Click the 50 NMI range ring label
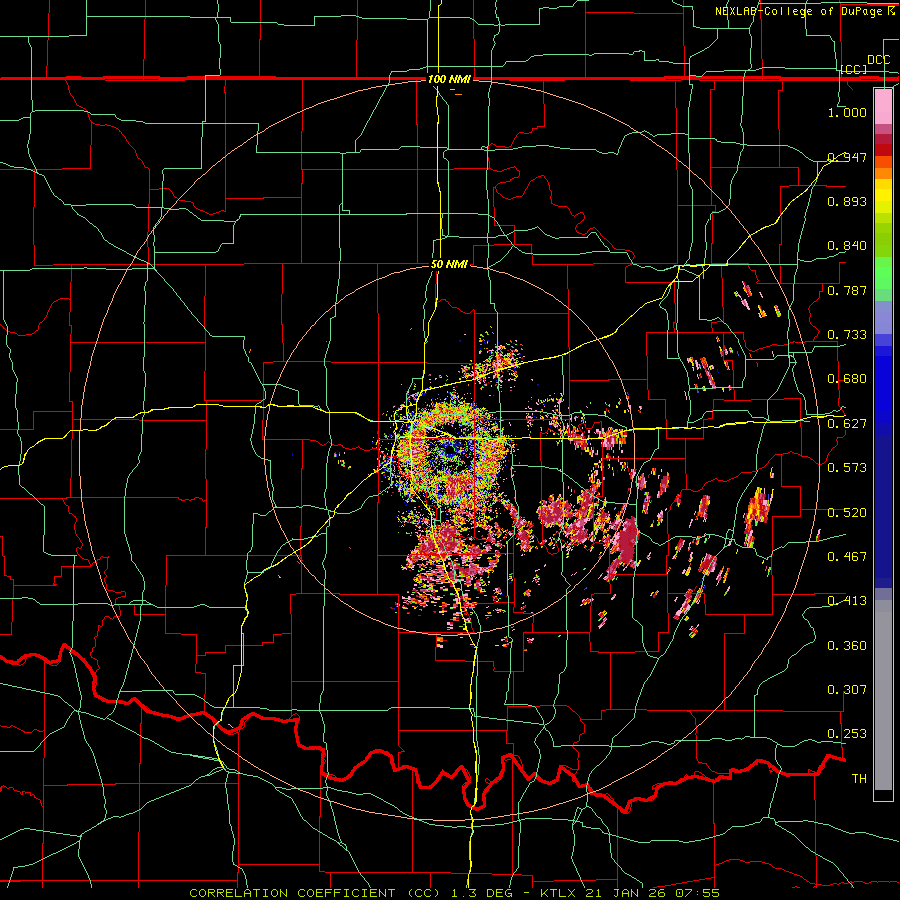The image size is (900, 900). coord(449,265)
